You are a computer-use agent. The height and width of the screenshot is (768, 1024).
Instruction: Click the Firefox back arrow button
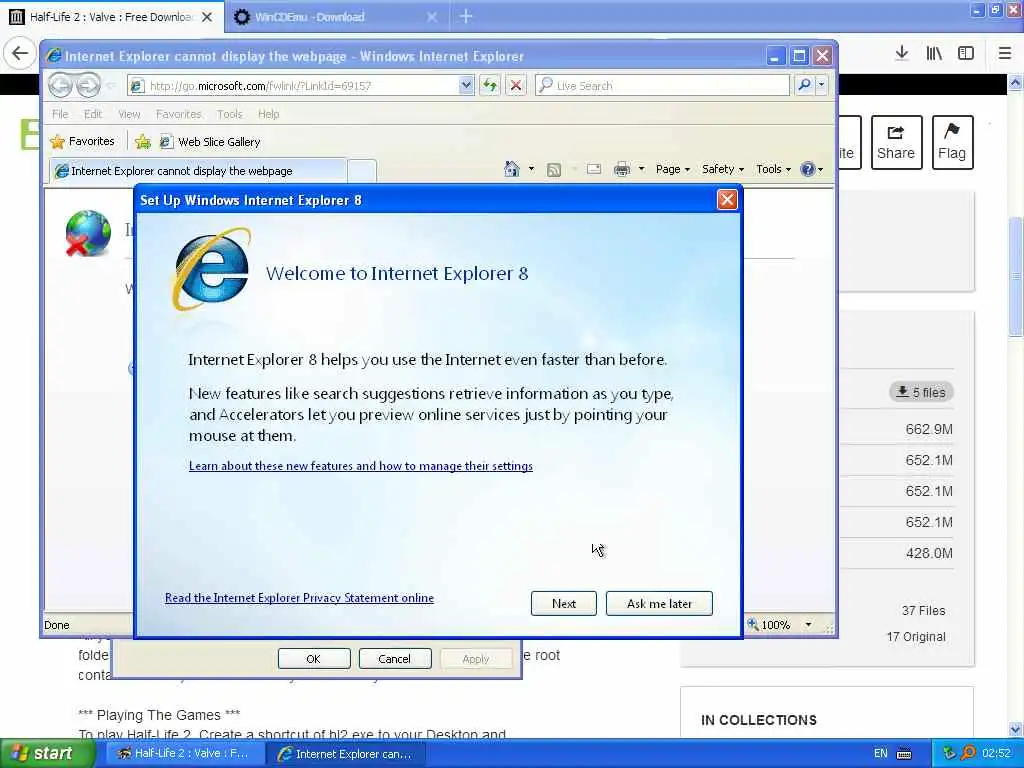pyautogui.click(x=20, y=53)
